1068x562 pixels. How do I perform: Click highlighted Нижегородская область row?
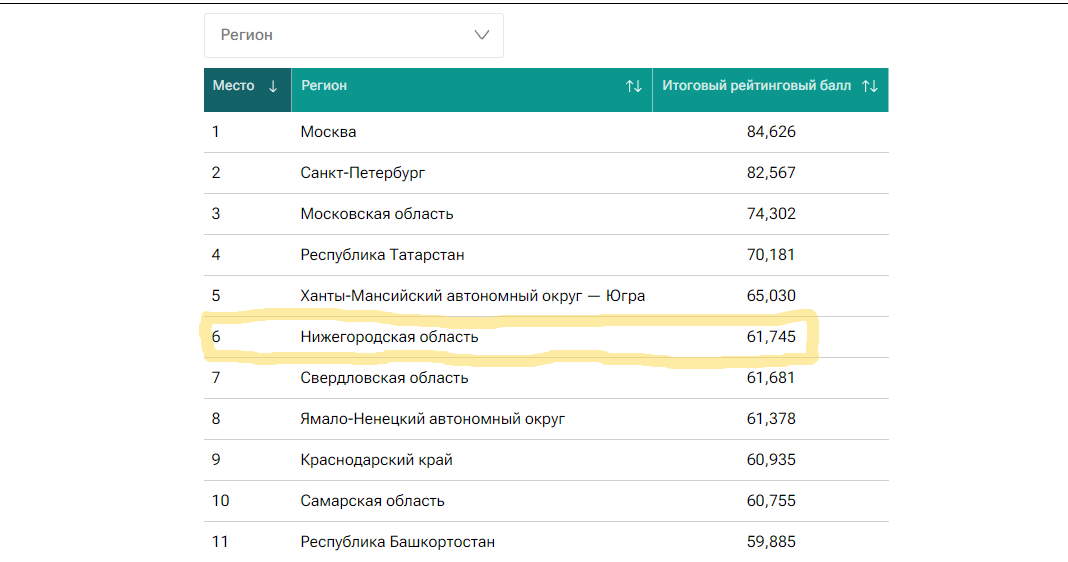pos(389,337)
